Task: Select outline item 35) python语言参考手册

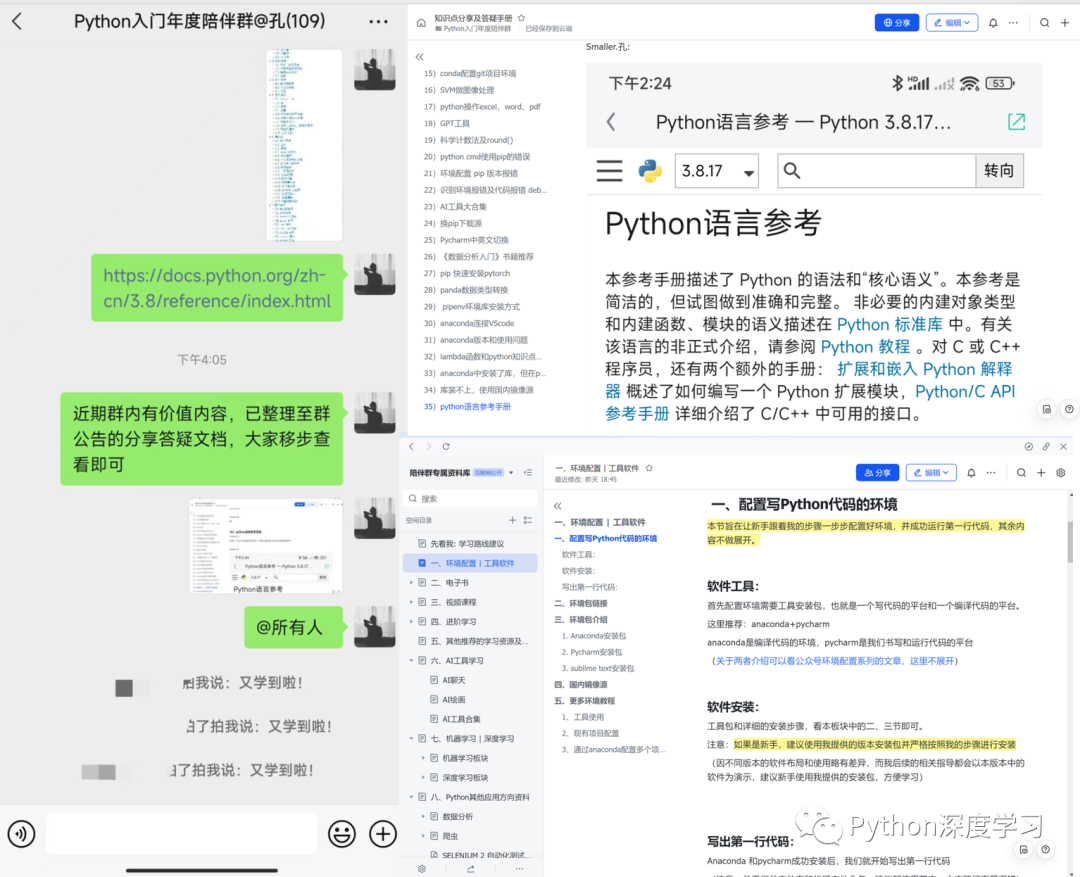Action: coord(467,406)
